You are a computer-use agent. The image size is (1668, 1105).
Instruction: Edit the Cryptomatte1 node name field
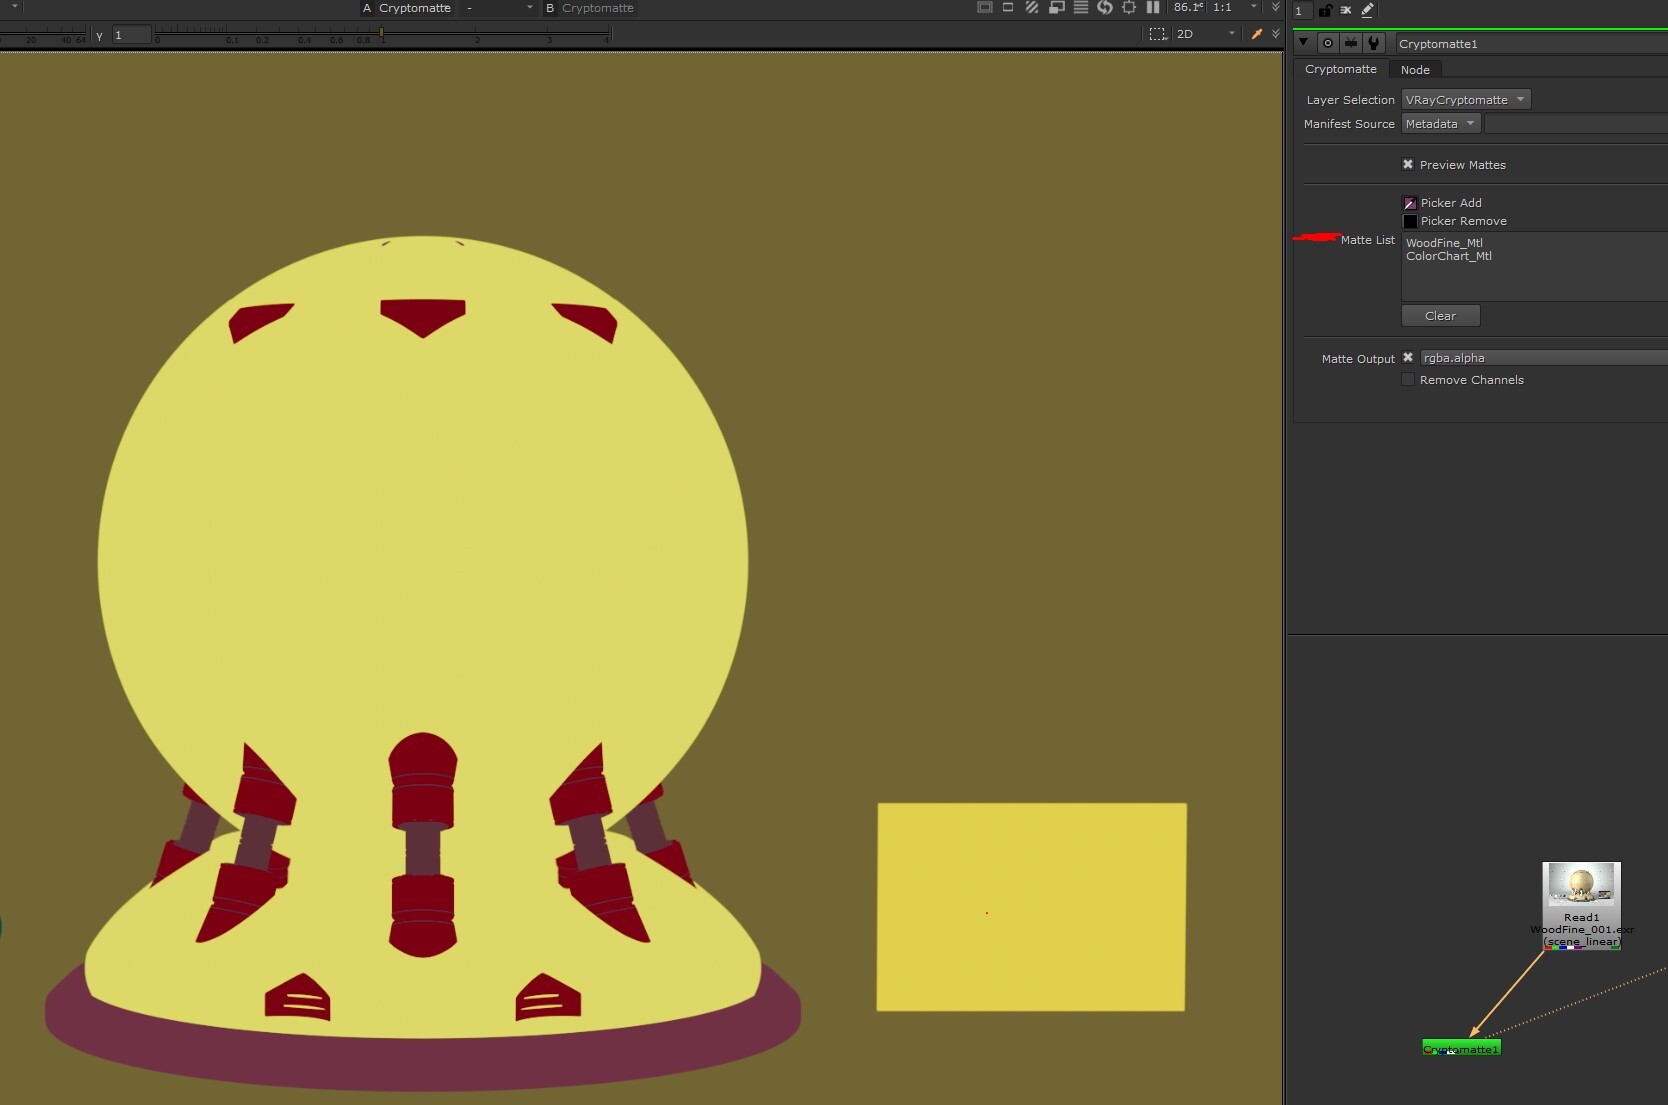[1531, 44]
